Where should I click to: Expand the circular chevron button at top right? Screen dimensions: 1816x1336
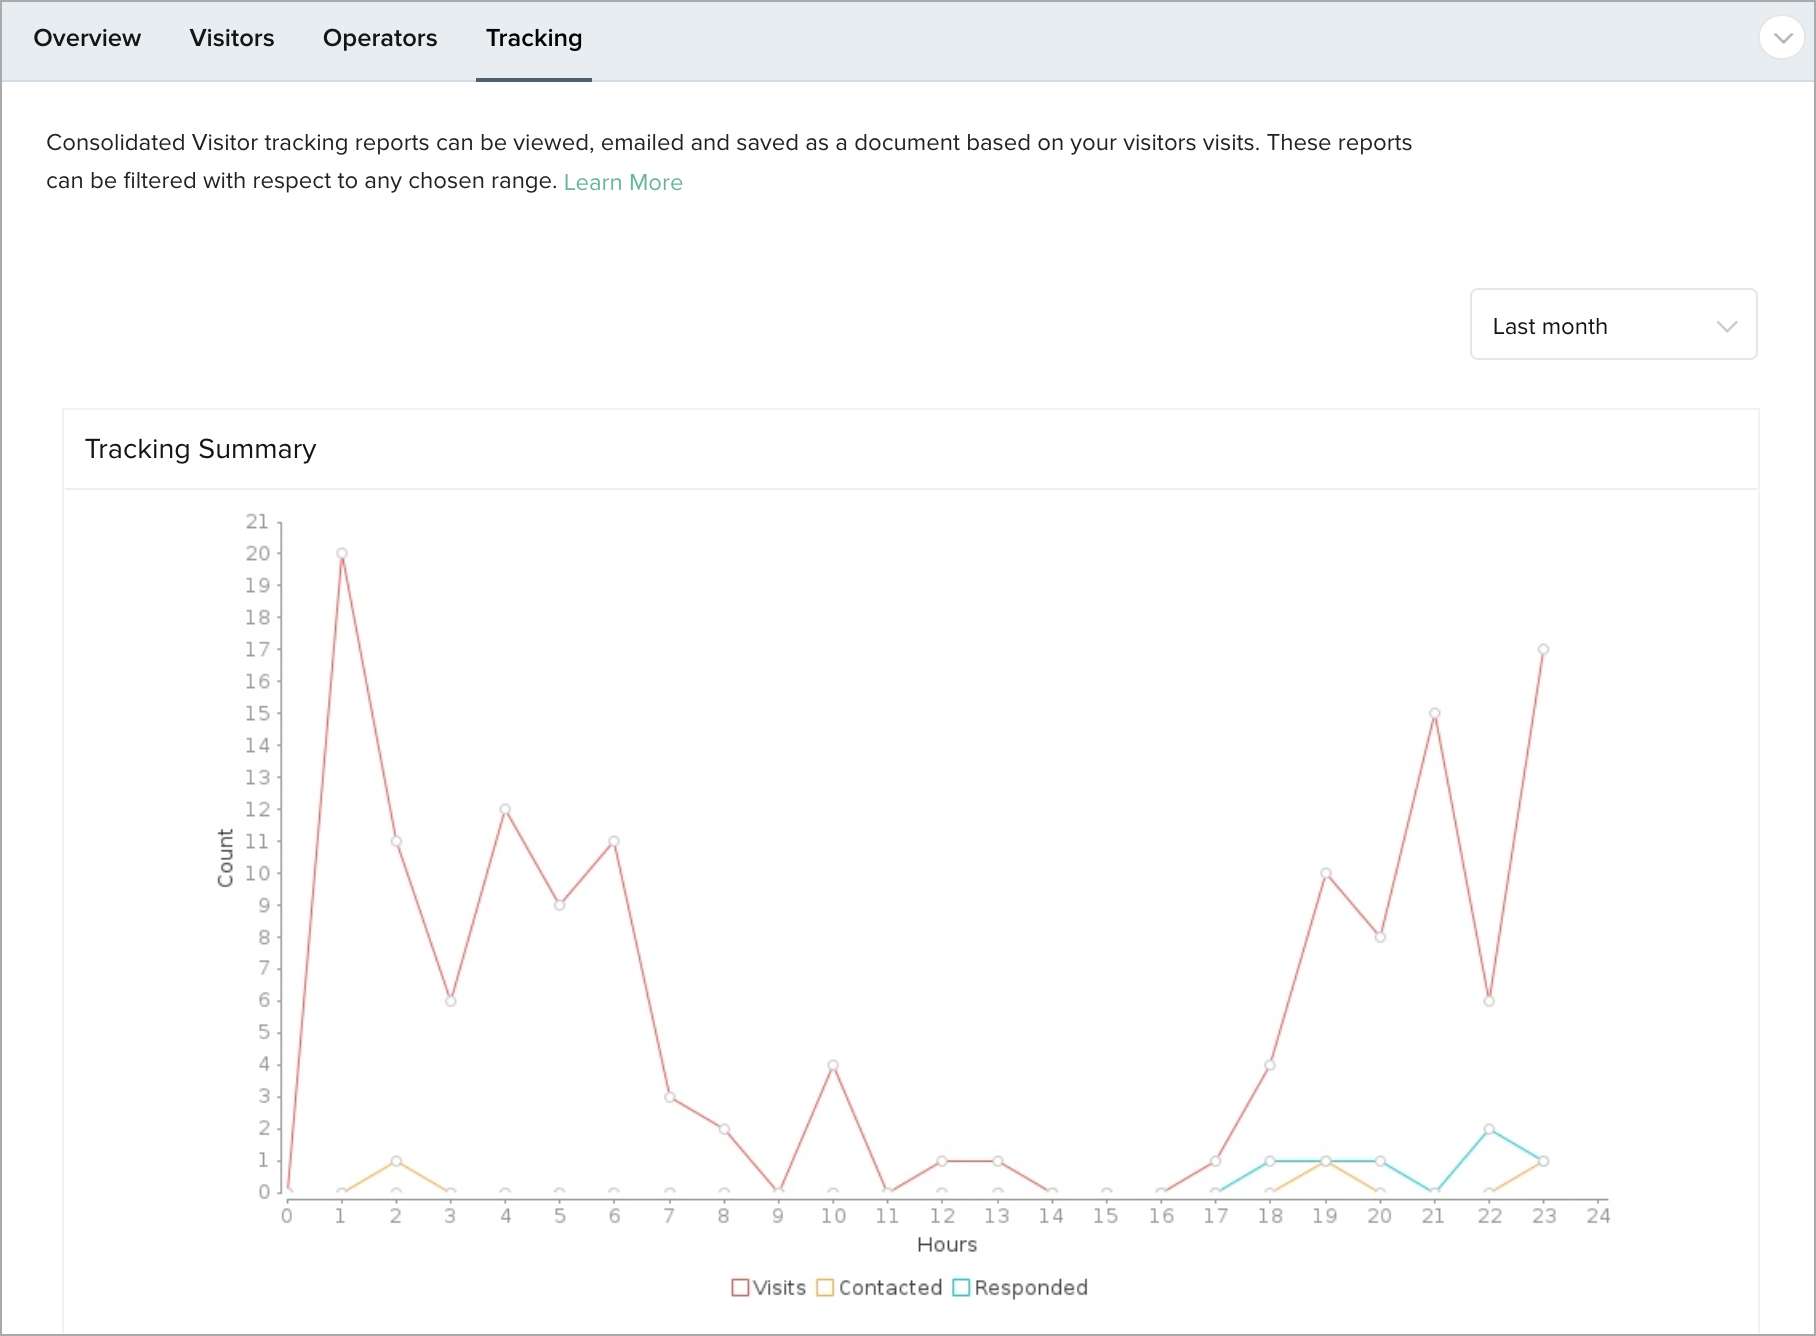pos(1781,39)
